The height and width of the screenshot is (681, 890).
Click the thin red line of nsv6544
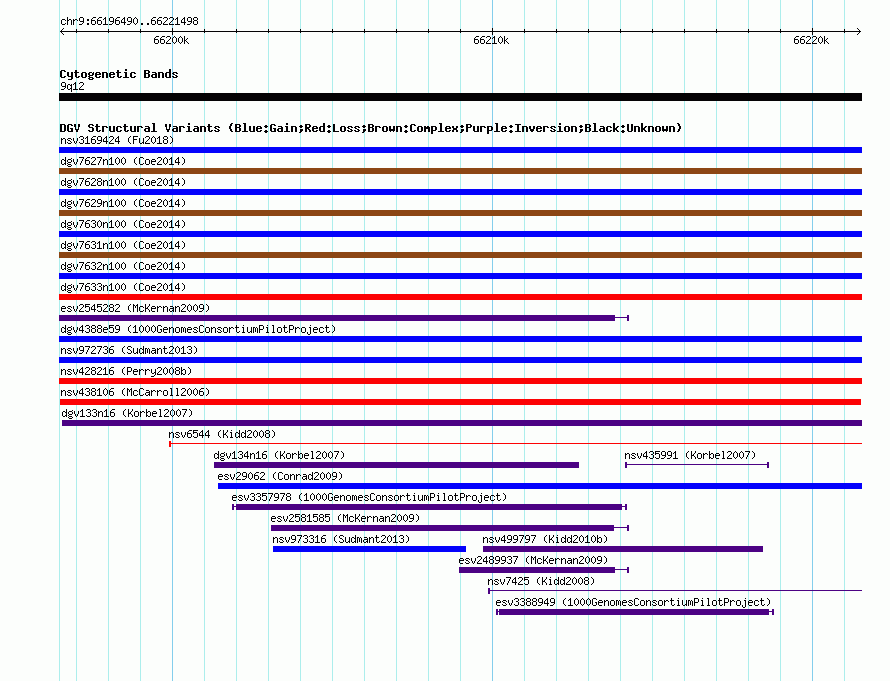(515, 443)
